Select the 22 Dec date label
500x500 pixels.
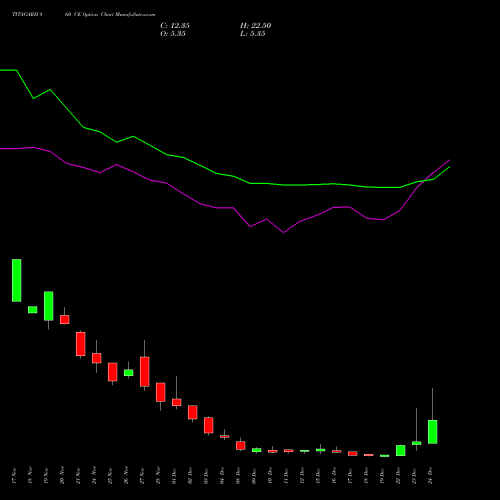click(398, 476)
